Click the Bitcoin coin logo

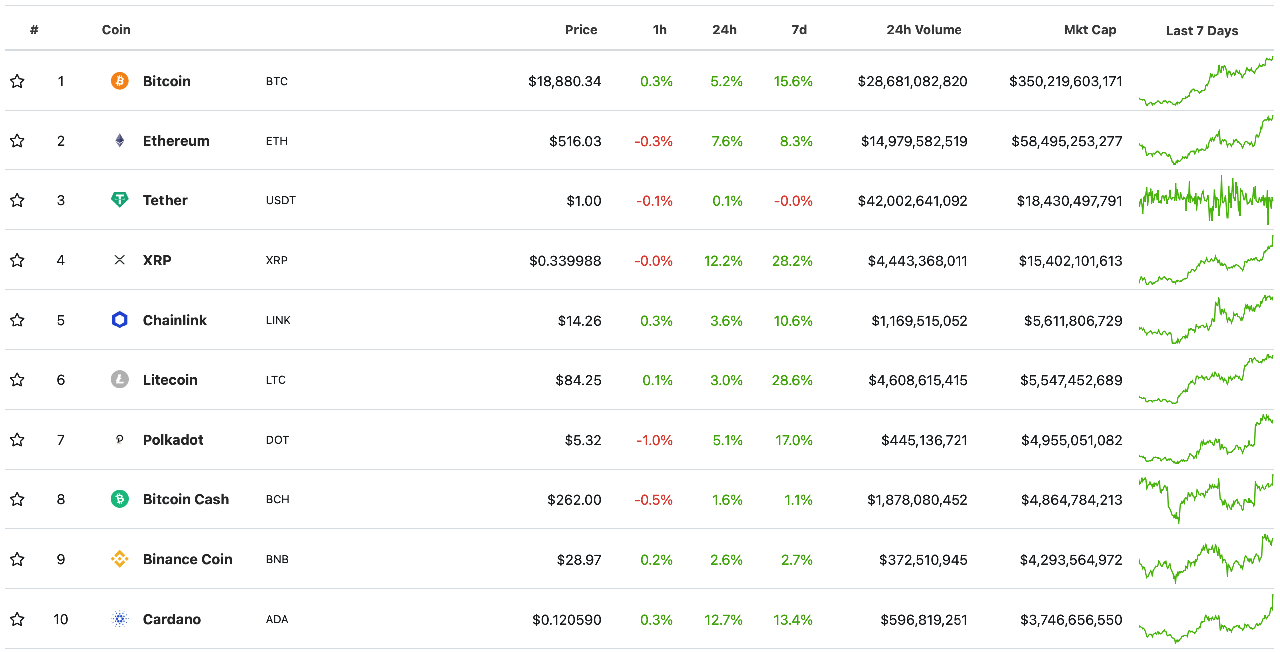[x=120, y=81]
